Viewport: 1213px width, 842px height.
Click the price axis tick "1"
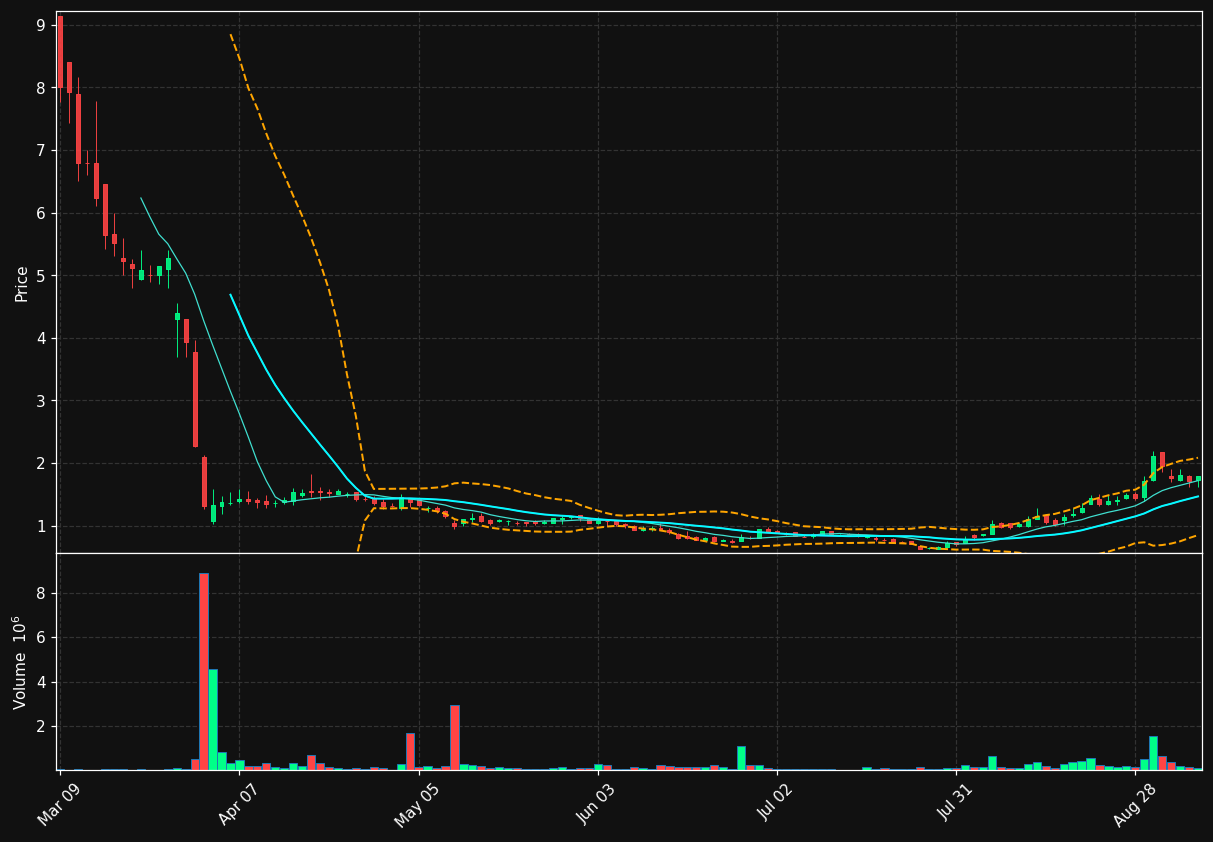coord(41,526)
